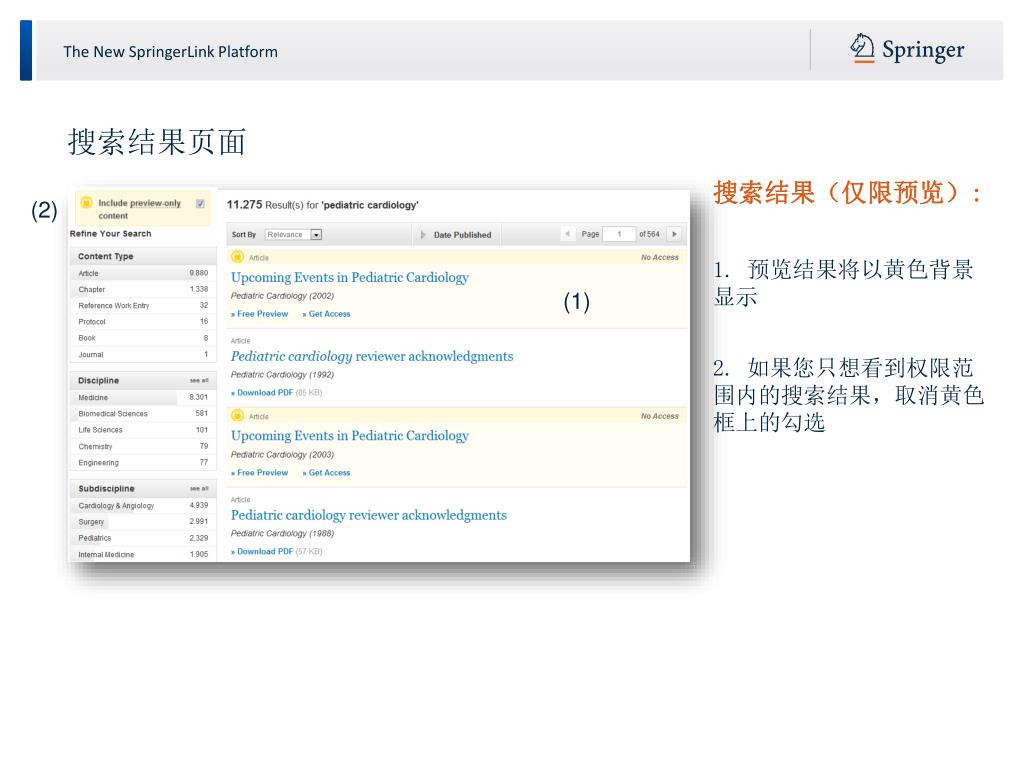The width and height of the screenshot is (1024, 768).
Task: Click No Access label on 2003 result
Action: coord(660,416)
